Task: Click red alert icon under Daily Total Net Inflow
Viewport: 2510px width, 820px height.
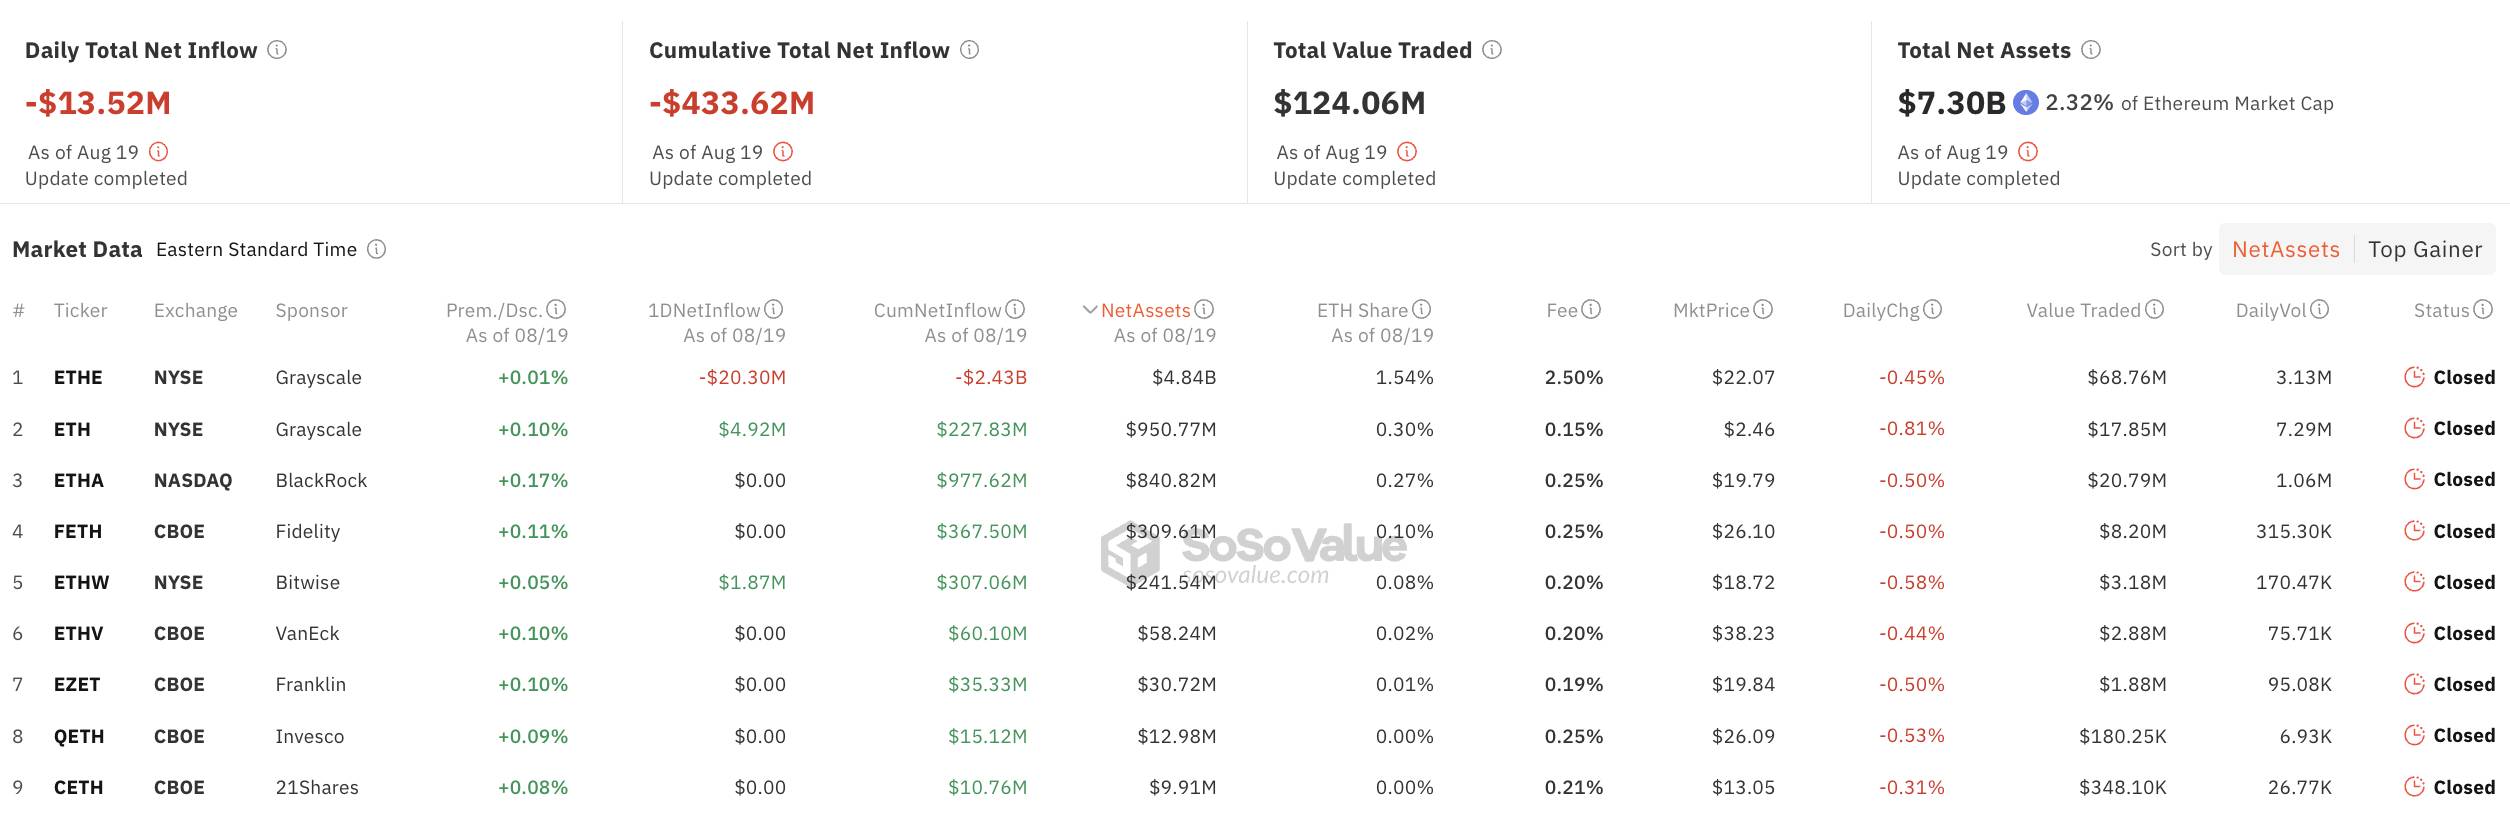Action: (x=158, y=152)
